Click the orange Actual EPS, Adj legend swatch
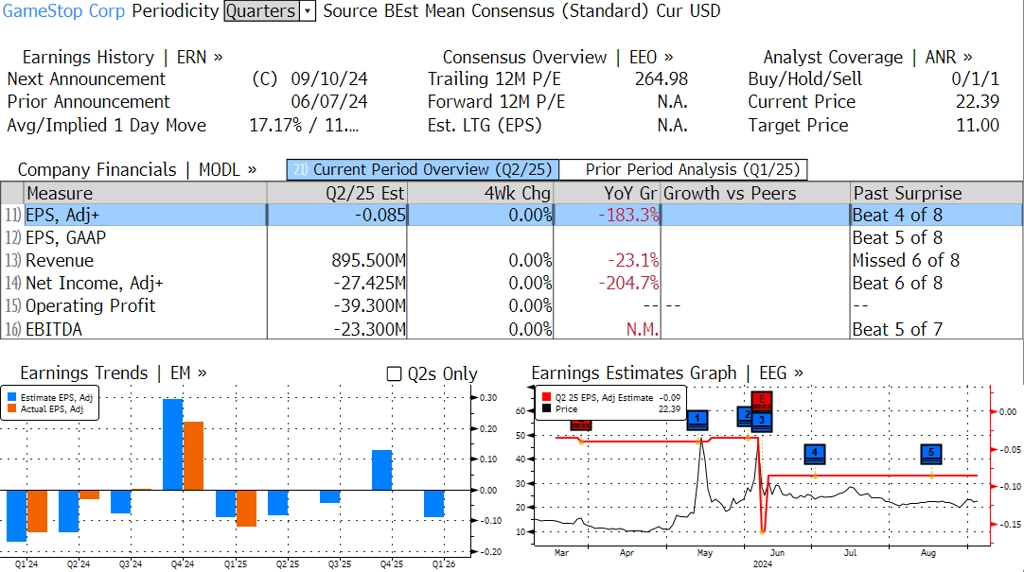The width and height of the screenshot is (1024, 572). pyautogui.click(x=12, y=409)
